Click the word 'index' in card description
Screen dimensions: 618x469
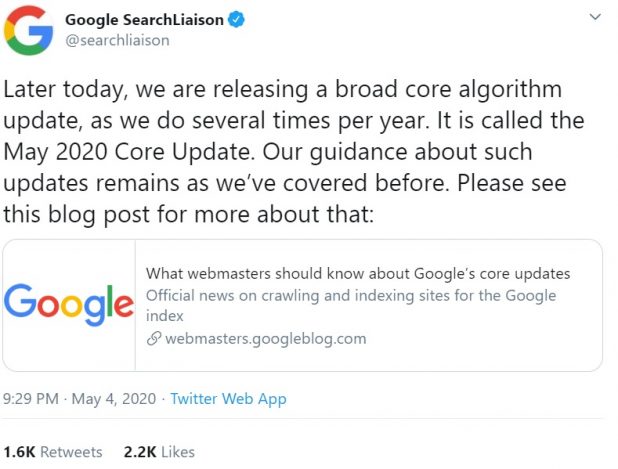pos(165,316)
